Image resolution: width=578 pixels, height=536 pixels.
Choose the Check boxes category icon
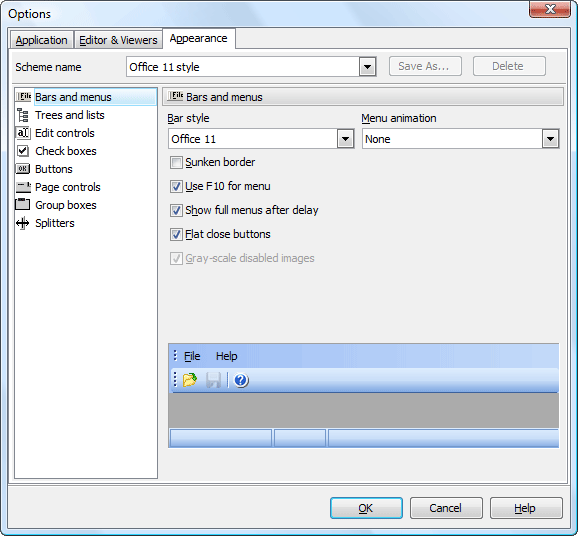click(23, 151)
